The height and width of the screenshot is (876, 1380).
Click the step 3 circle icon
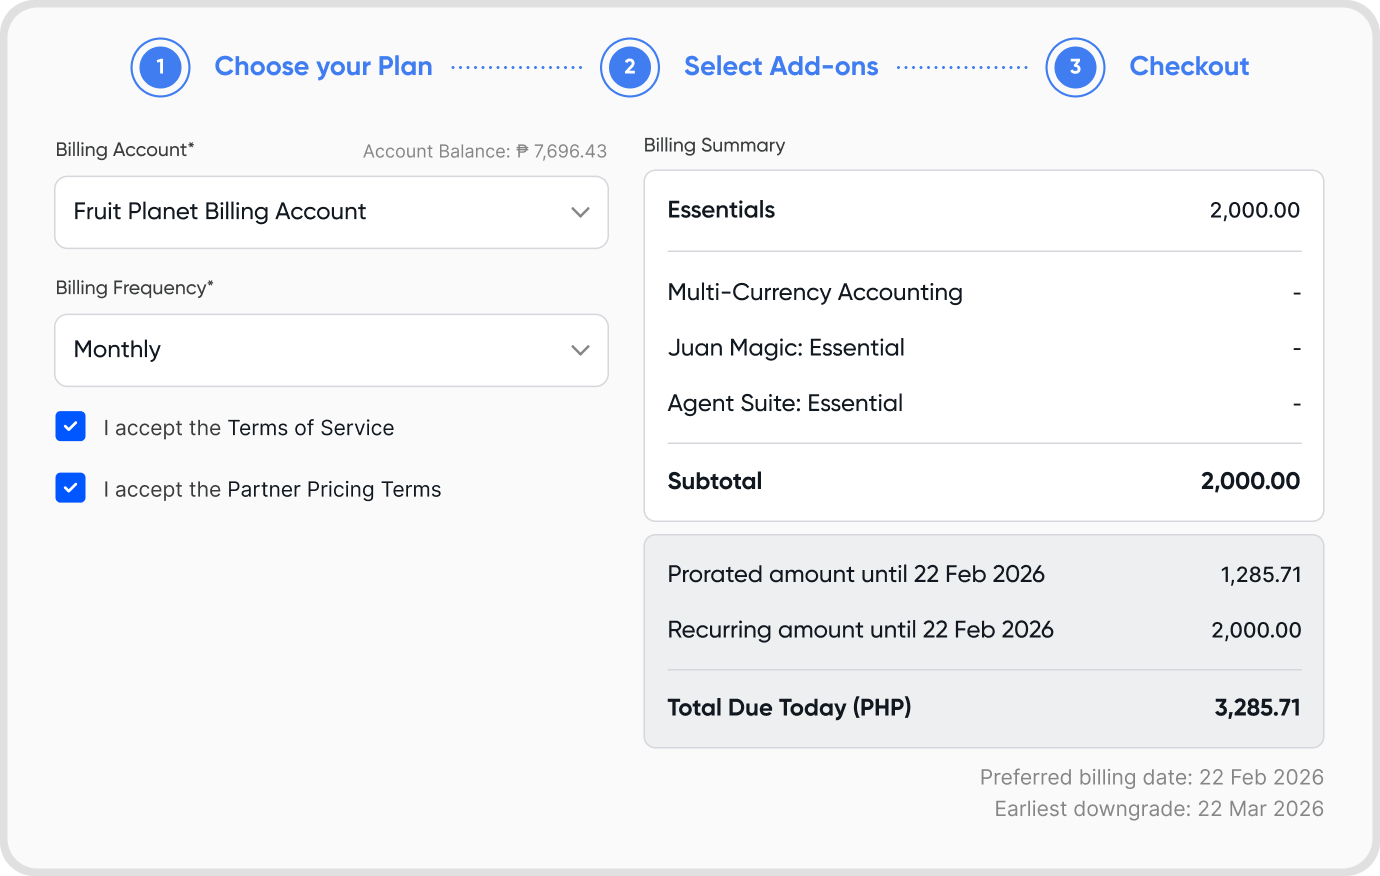coord(1075,67)
